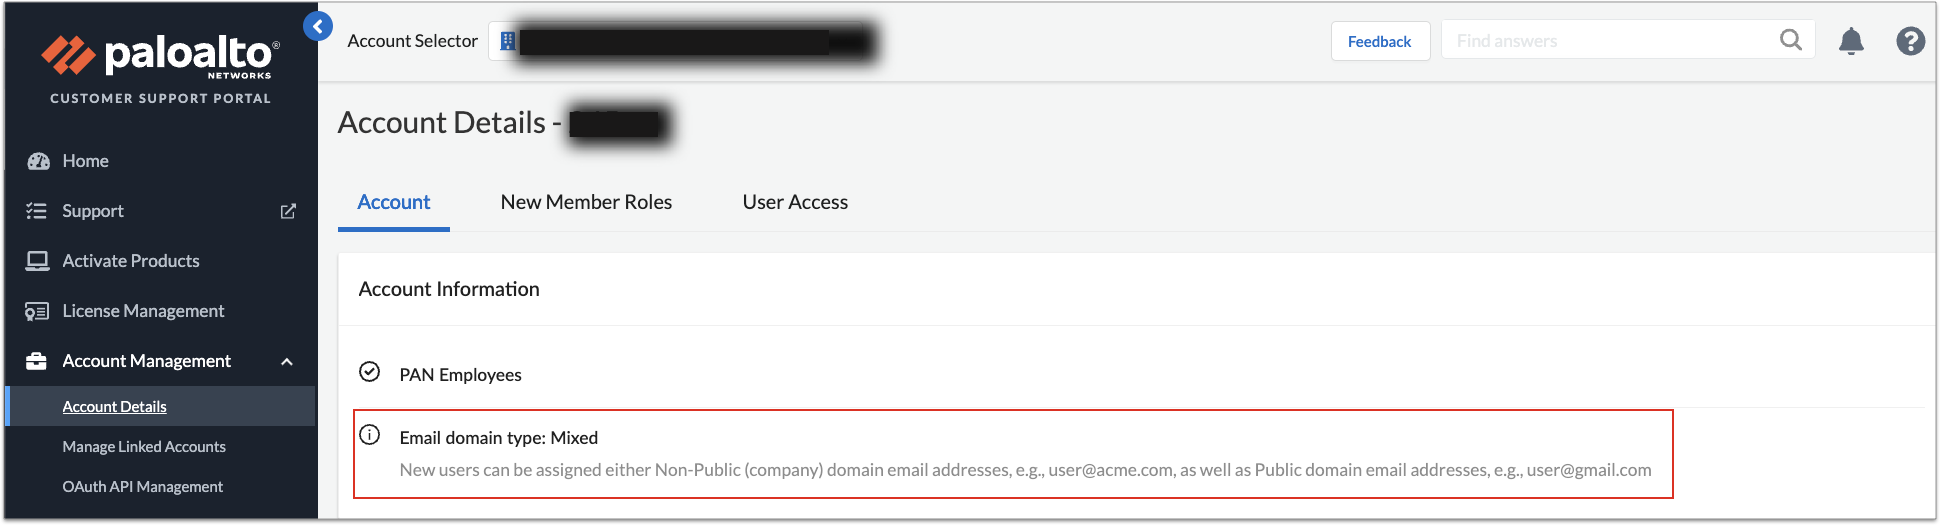Click the checkmark icon beside PAN Employees
Screen dimensions: 1940x525
[x=370, y=372]
